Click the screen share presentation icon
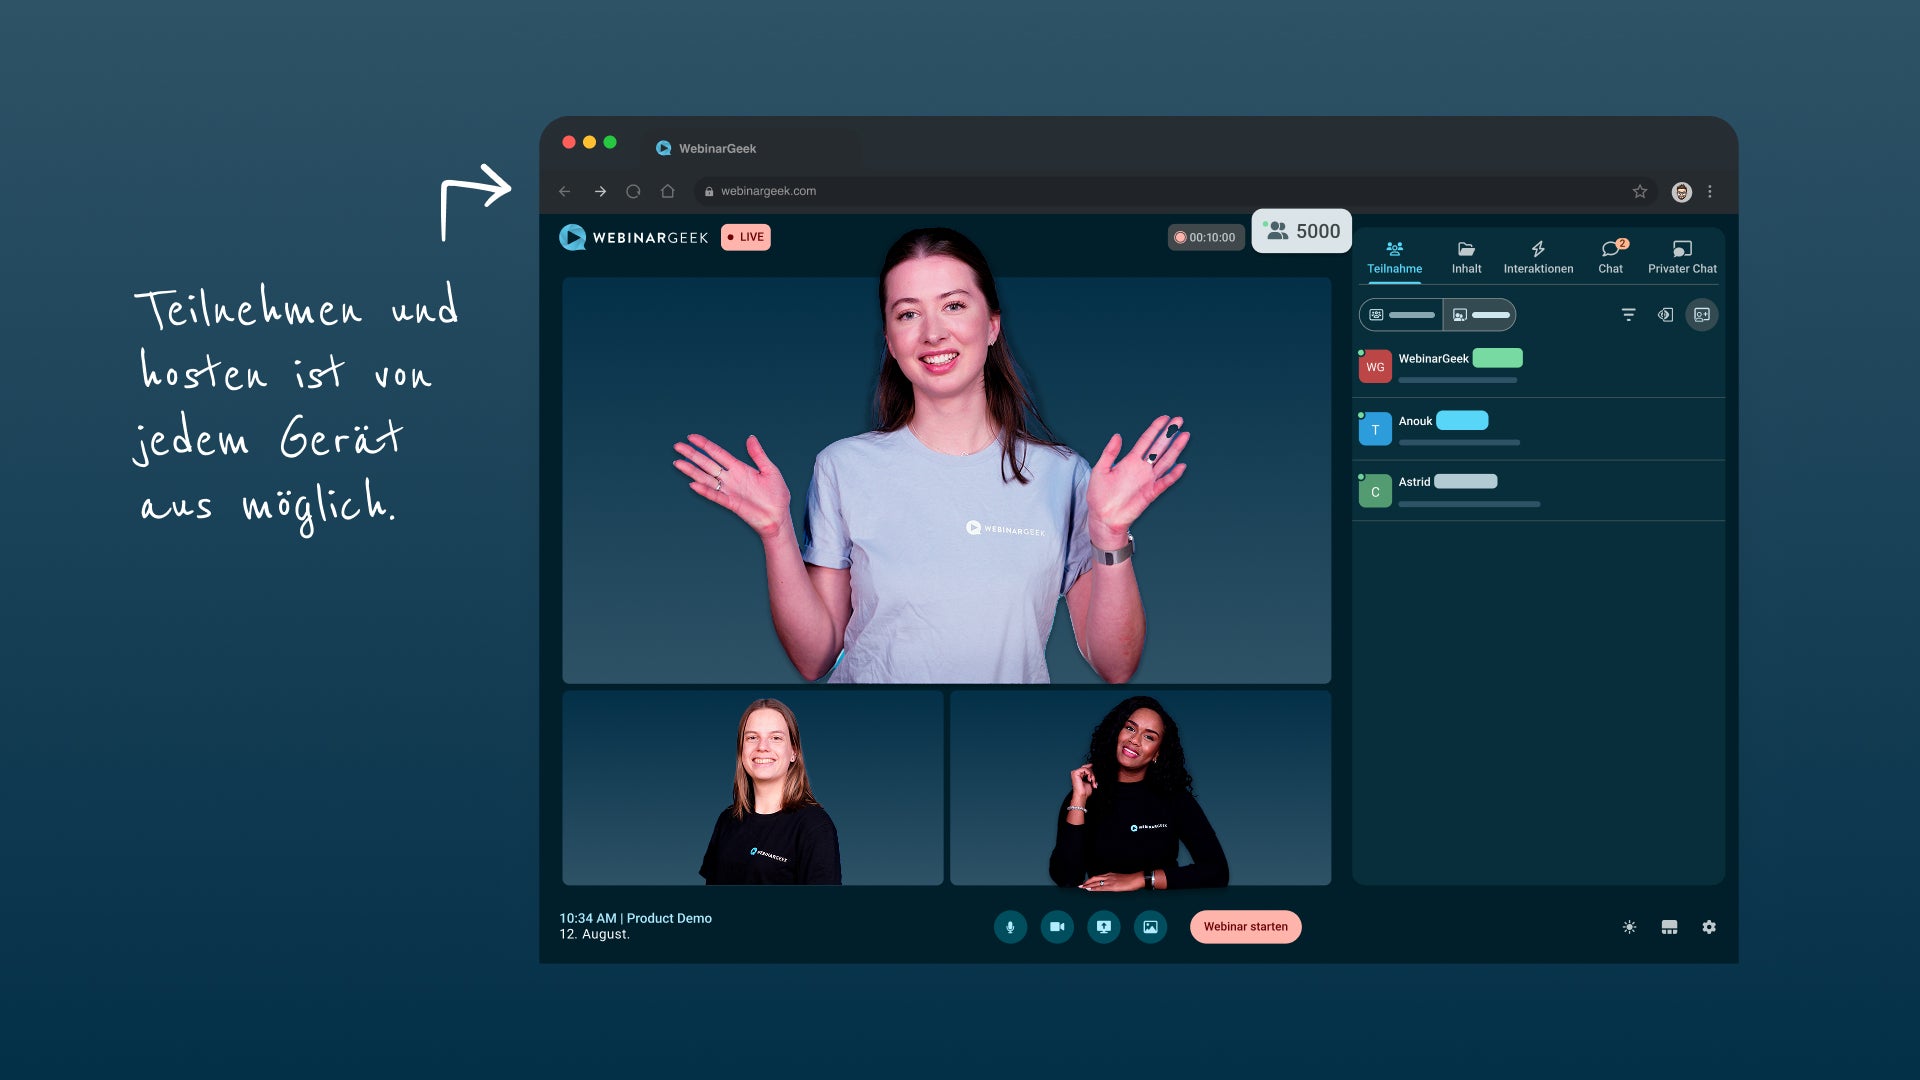1920x1080 pixels. point(1104,927)
